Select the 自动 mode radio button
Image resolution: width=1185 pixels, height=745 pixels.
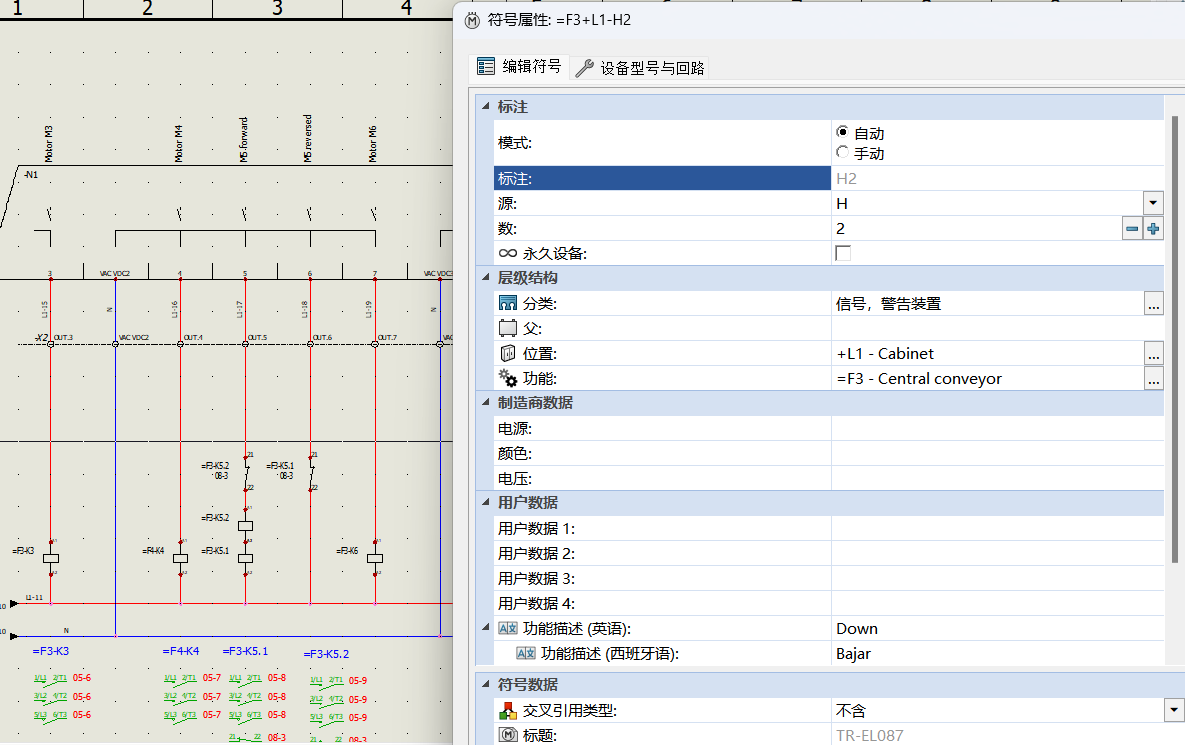click(842, 132)
